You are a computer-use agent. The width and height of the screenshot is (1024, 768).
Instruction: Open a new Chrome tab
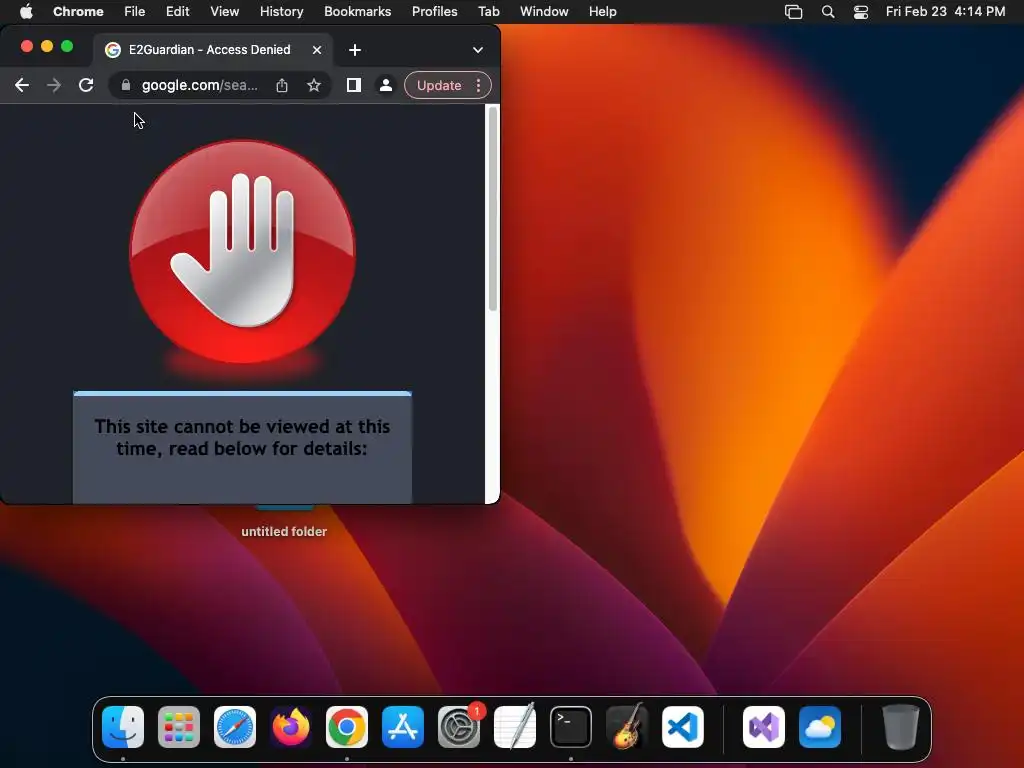[355, 50]
